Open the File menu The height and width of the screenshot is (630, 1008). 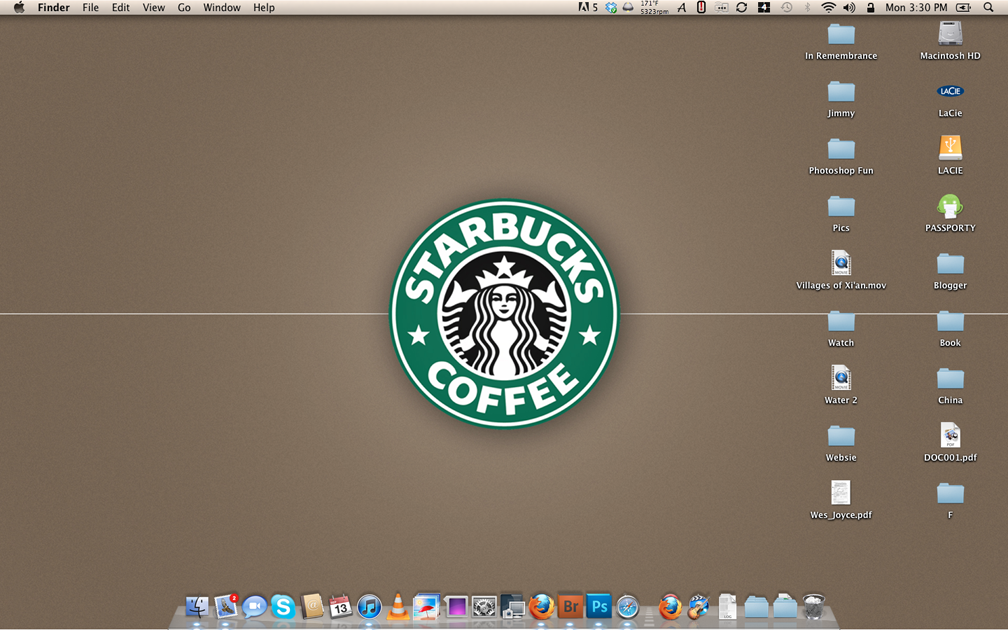coord(91,8)
